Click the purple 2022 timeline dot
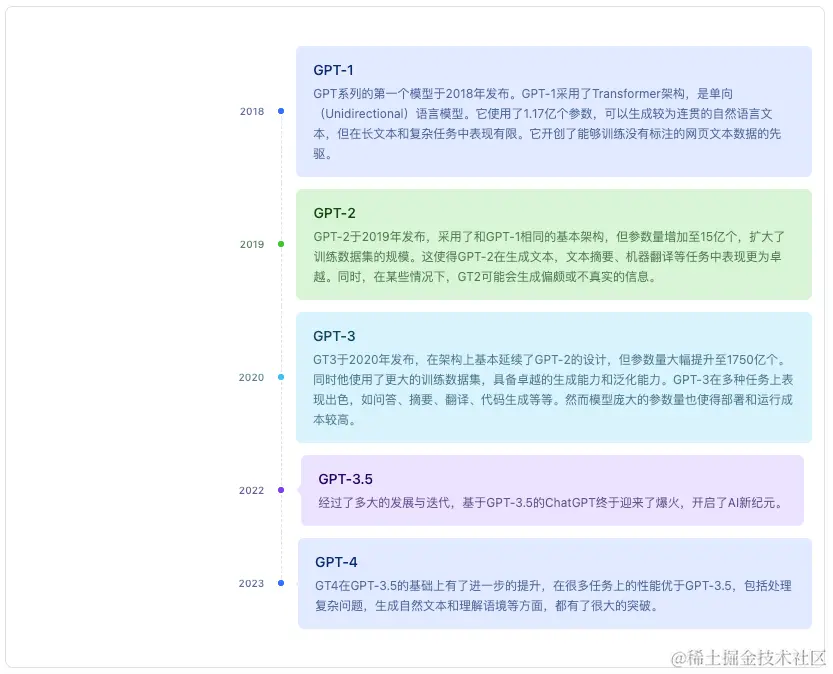833x674 pixels. (281, 490)
